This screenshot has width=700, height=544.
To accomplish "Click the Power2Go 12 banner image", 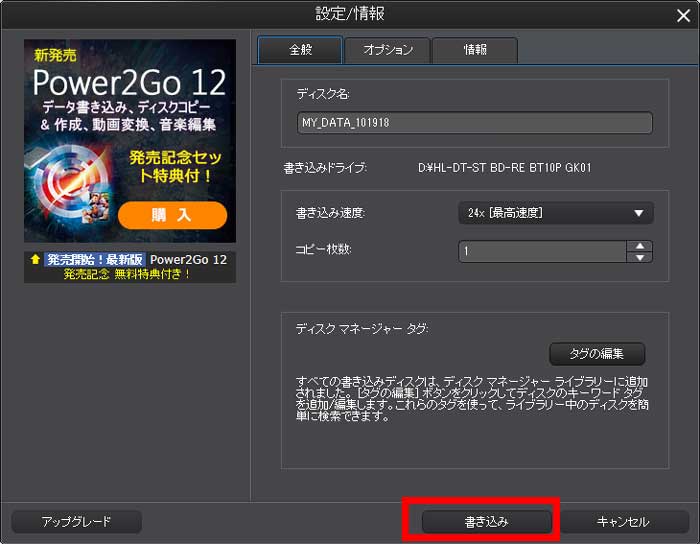I will pos(130,141).
